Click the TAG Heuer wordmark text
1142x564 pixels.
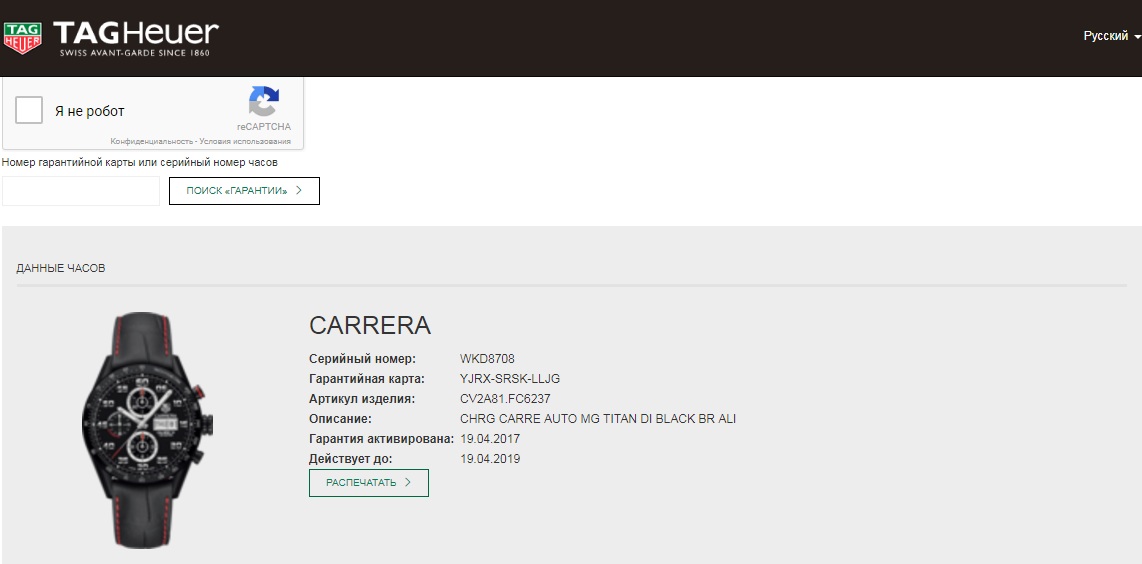tap(135, 33)
